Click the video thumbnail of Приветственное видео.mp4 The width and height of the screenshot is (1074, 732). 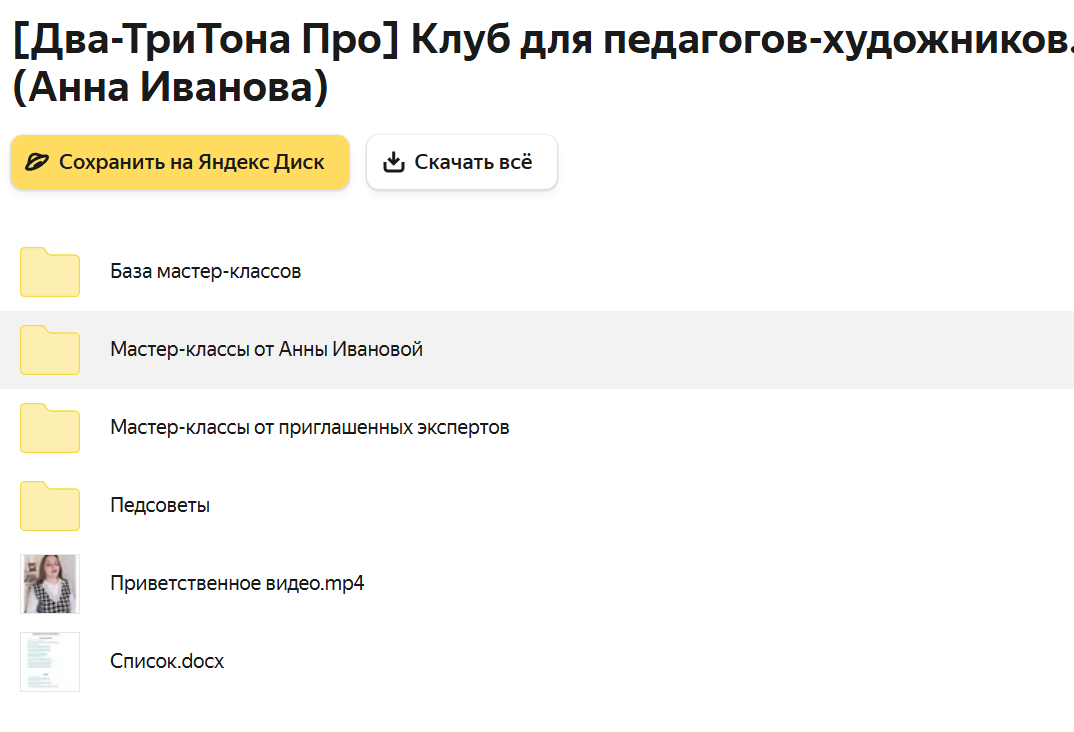[49, 583]
